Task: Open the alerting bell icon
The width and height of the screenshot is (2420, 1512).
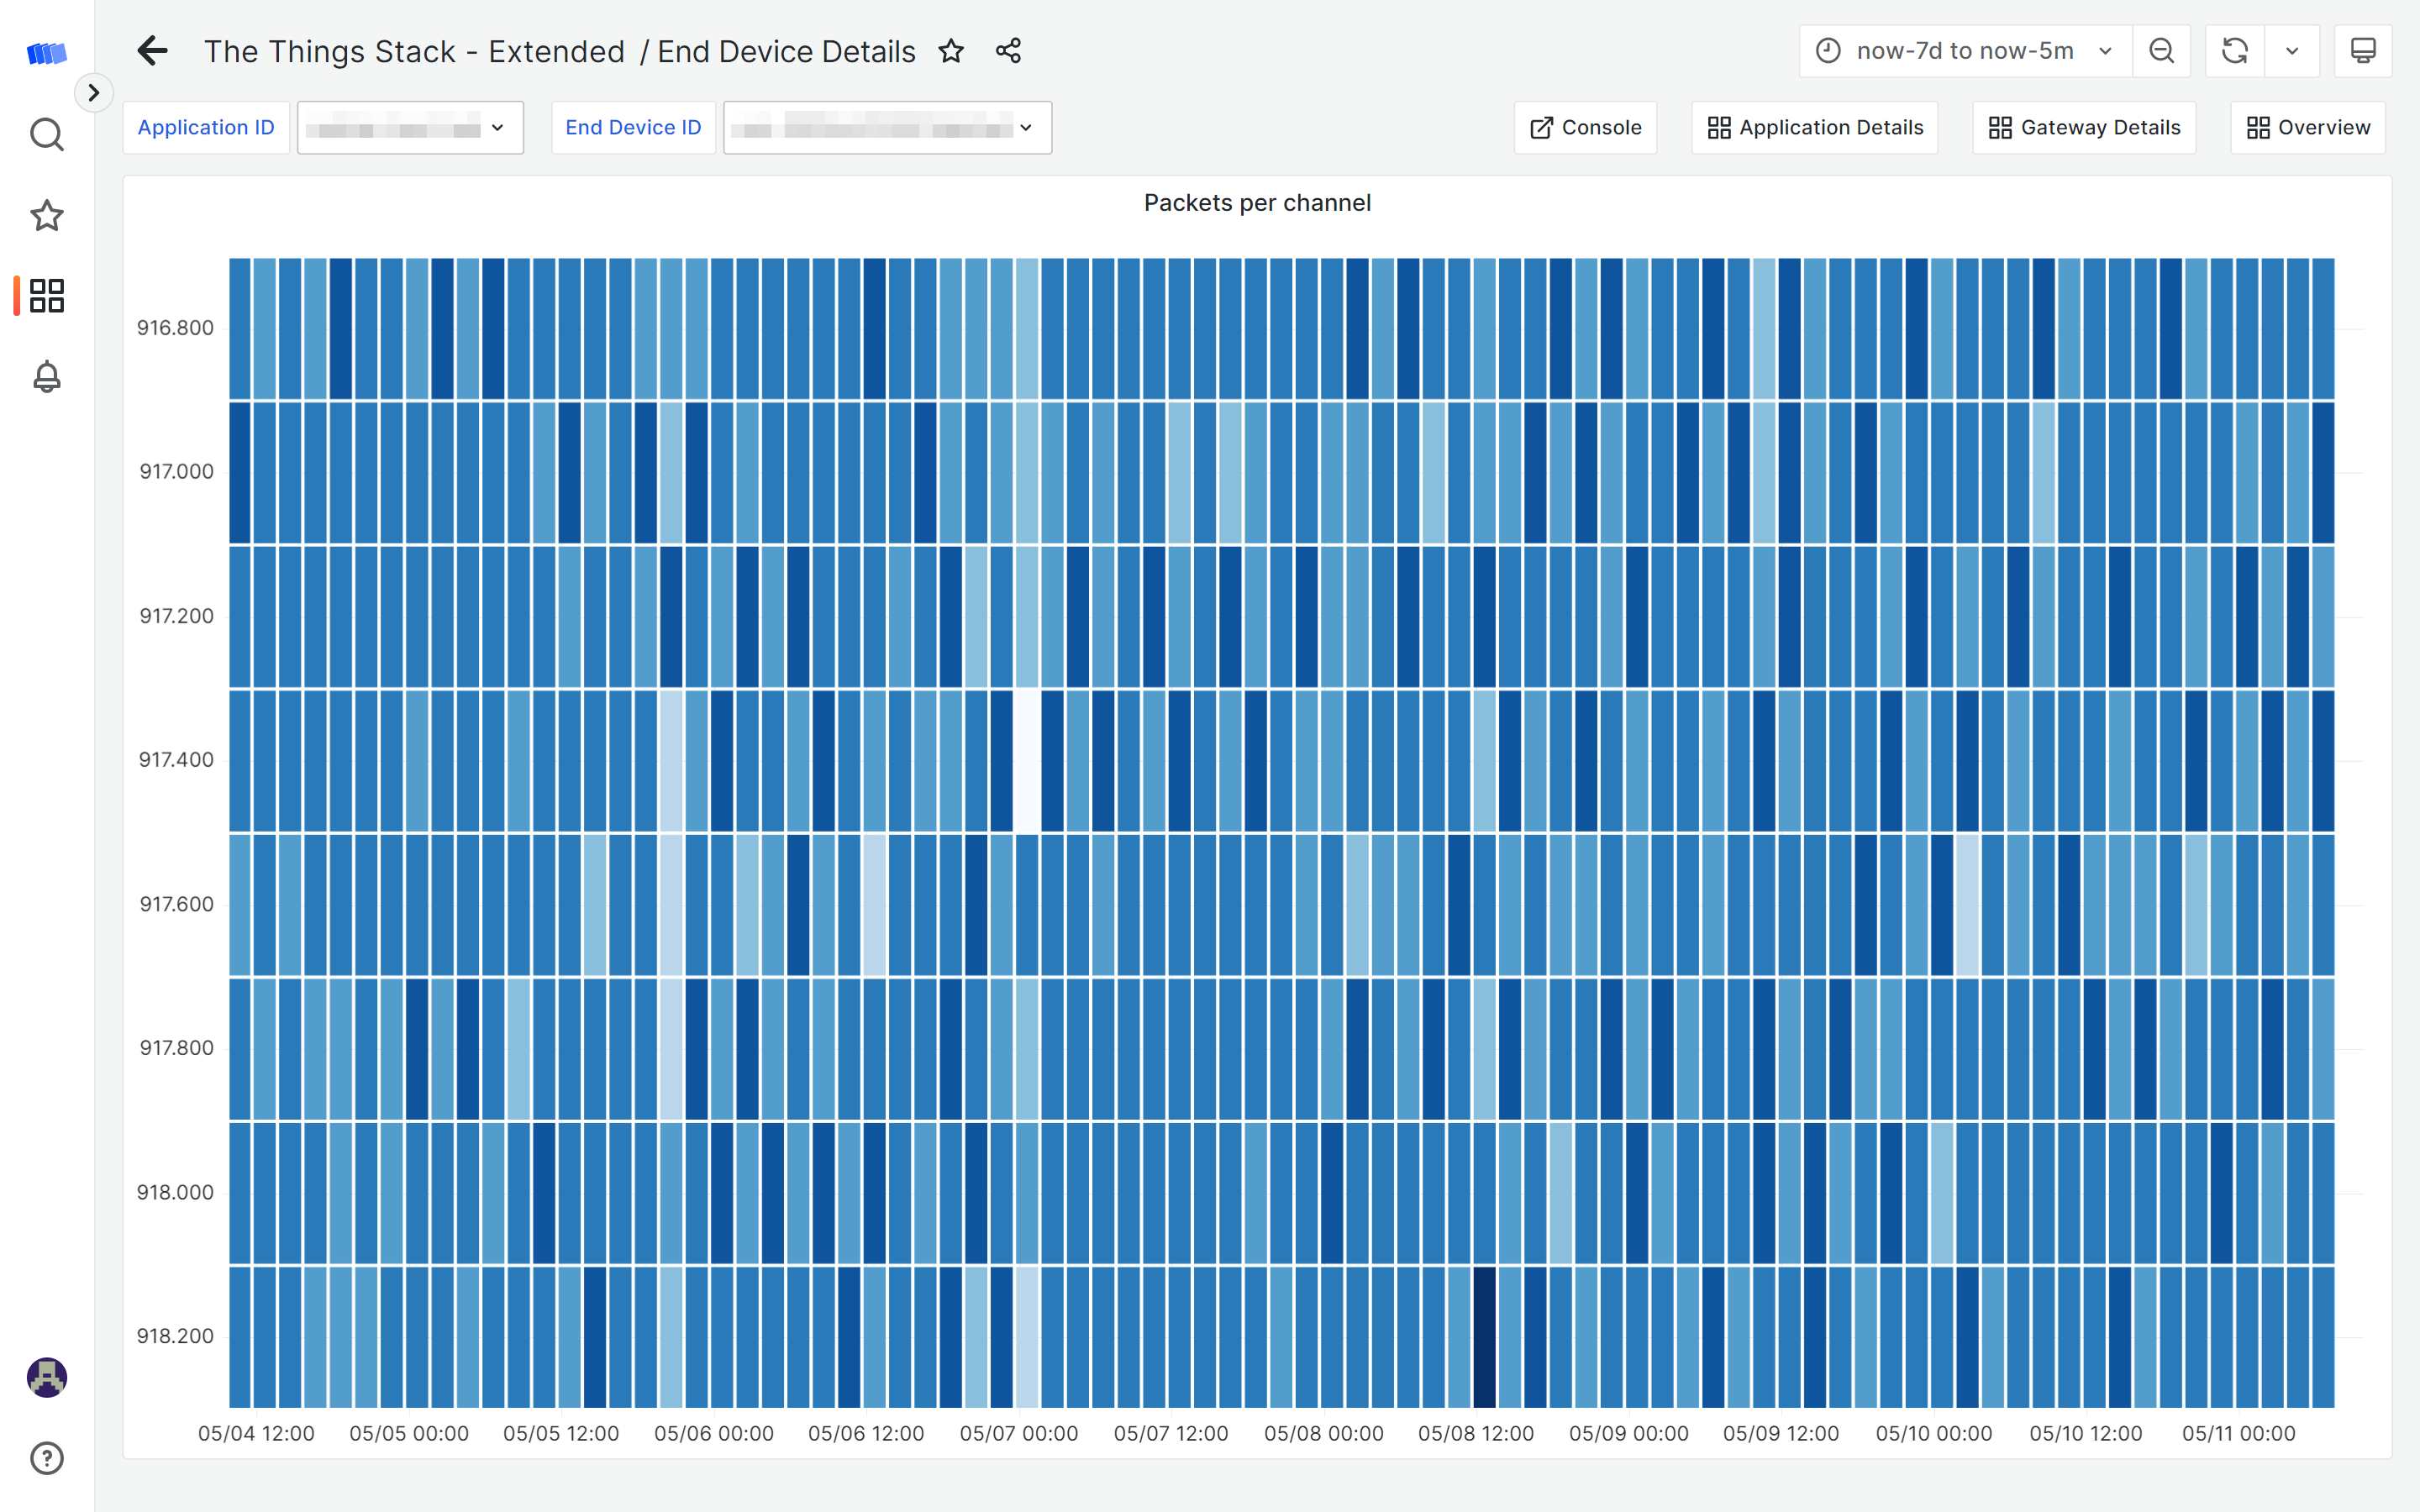Action: 47,377
